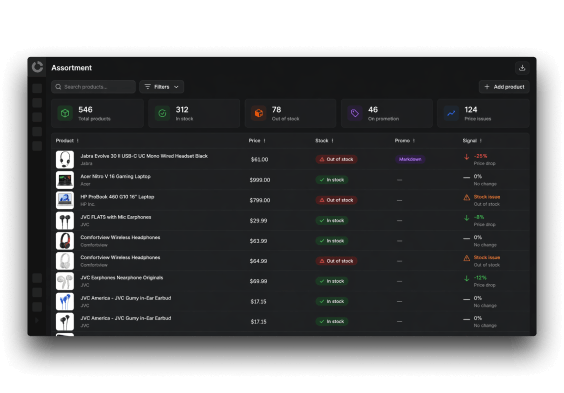564x393 pixels.
Task: Click the $799.00 price cell
Action: pos(260,200)
